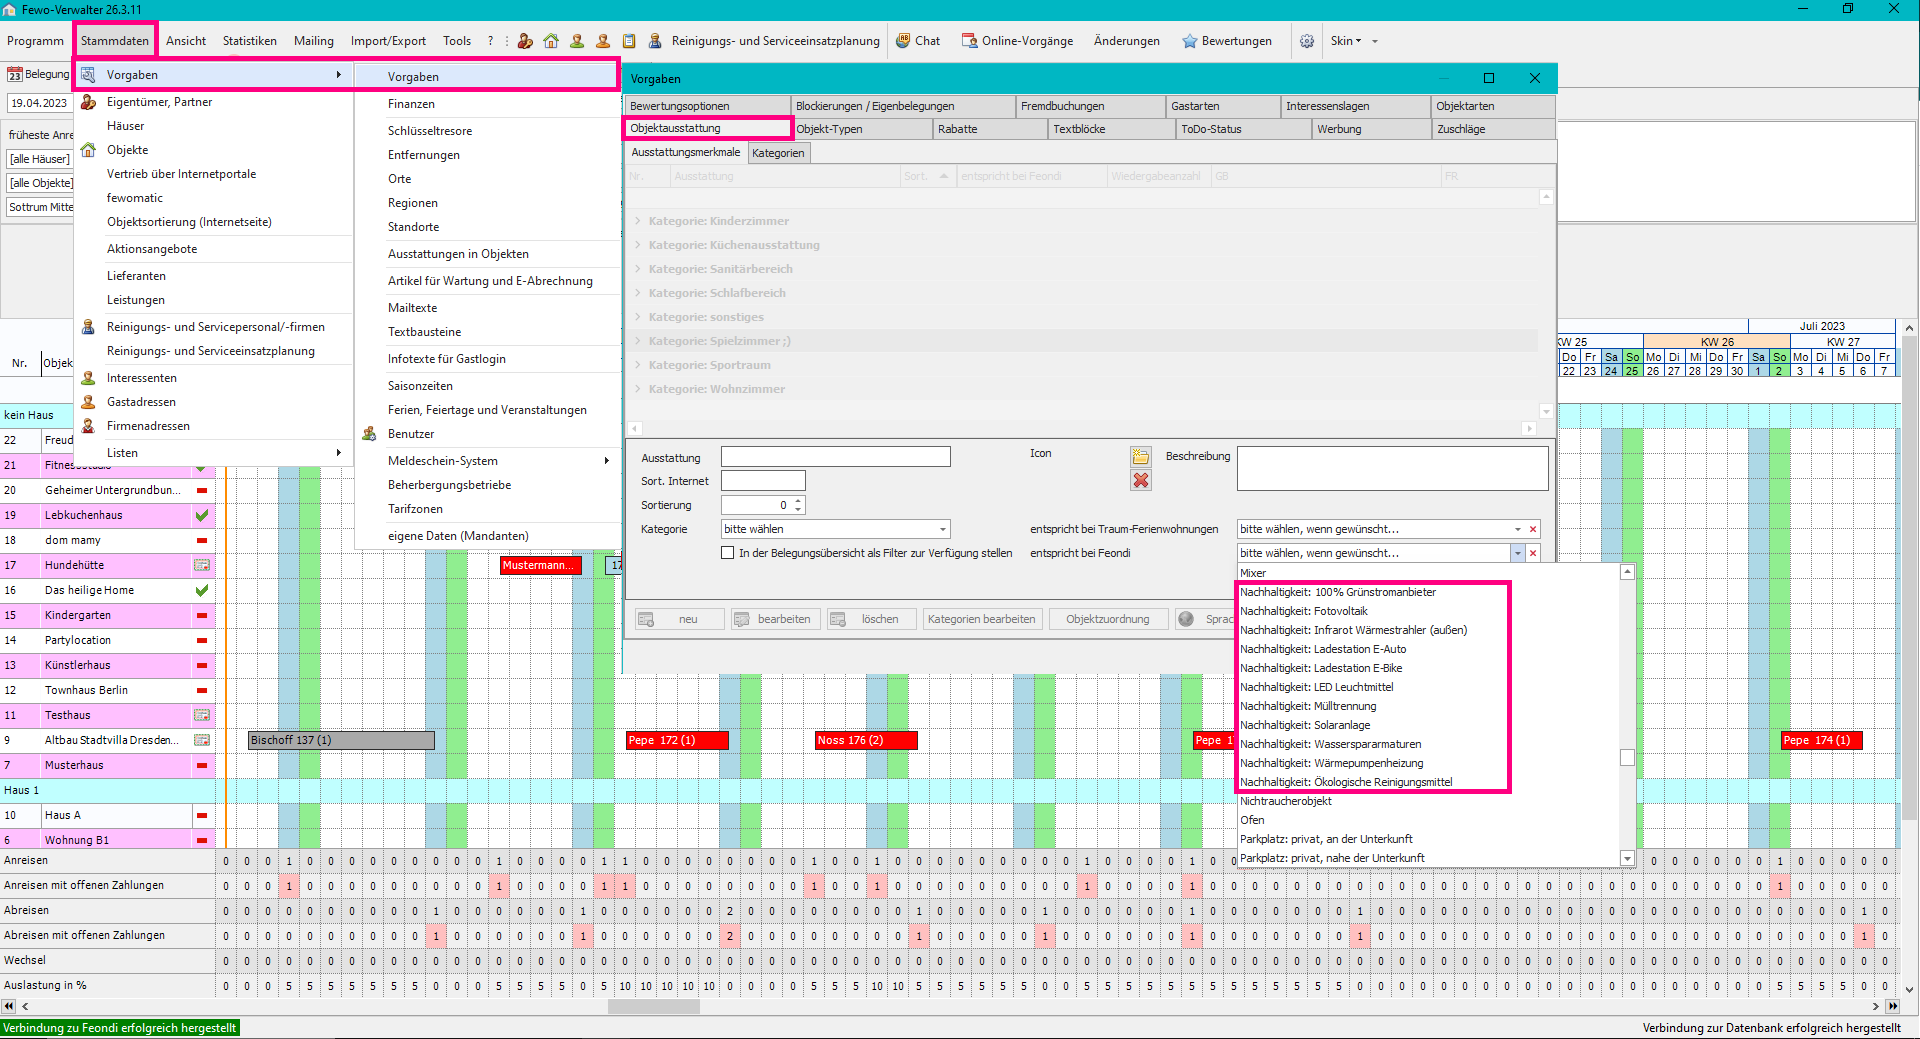The image size is (1920, 1039).
Task: Click the user-with-key toolbar icon
Action: [525, 41]
